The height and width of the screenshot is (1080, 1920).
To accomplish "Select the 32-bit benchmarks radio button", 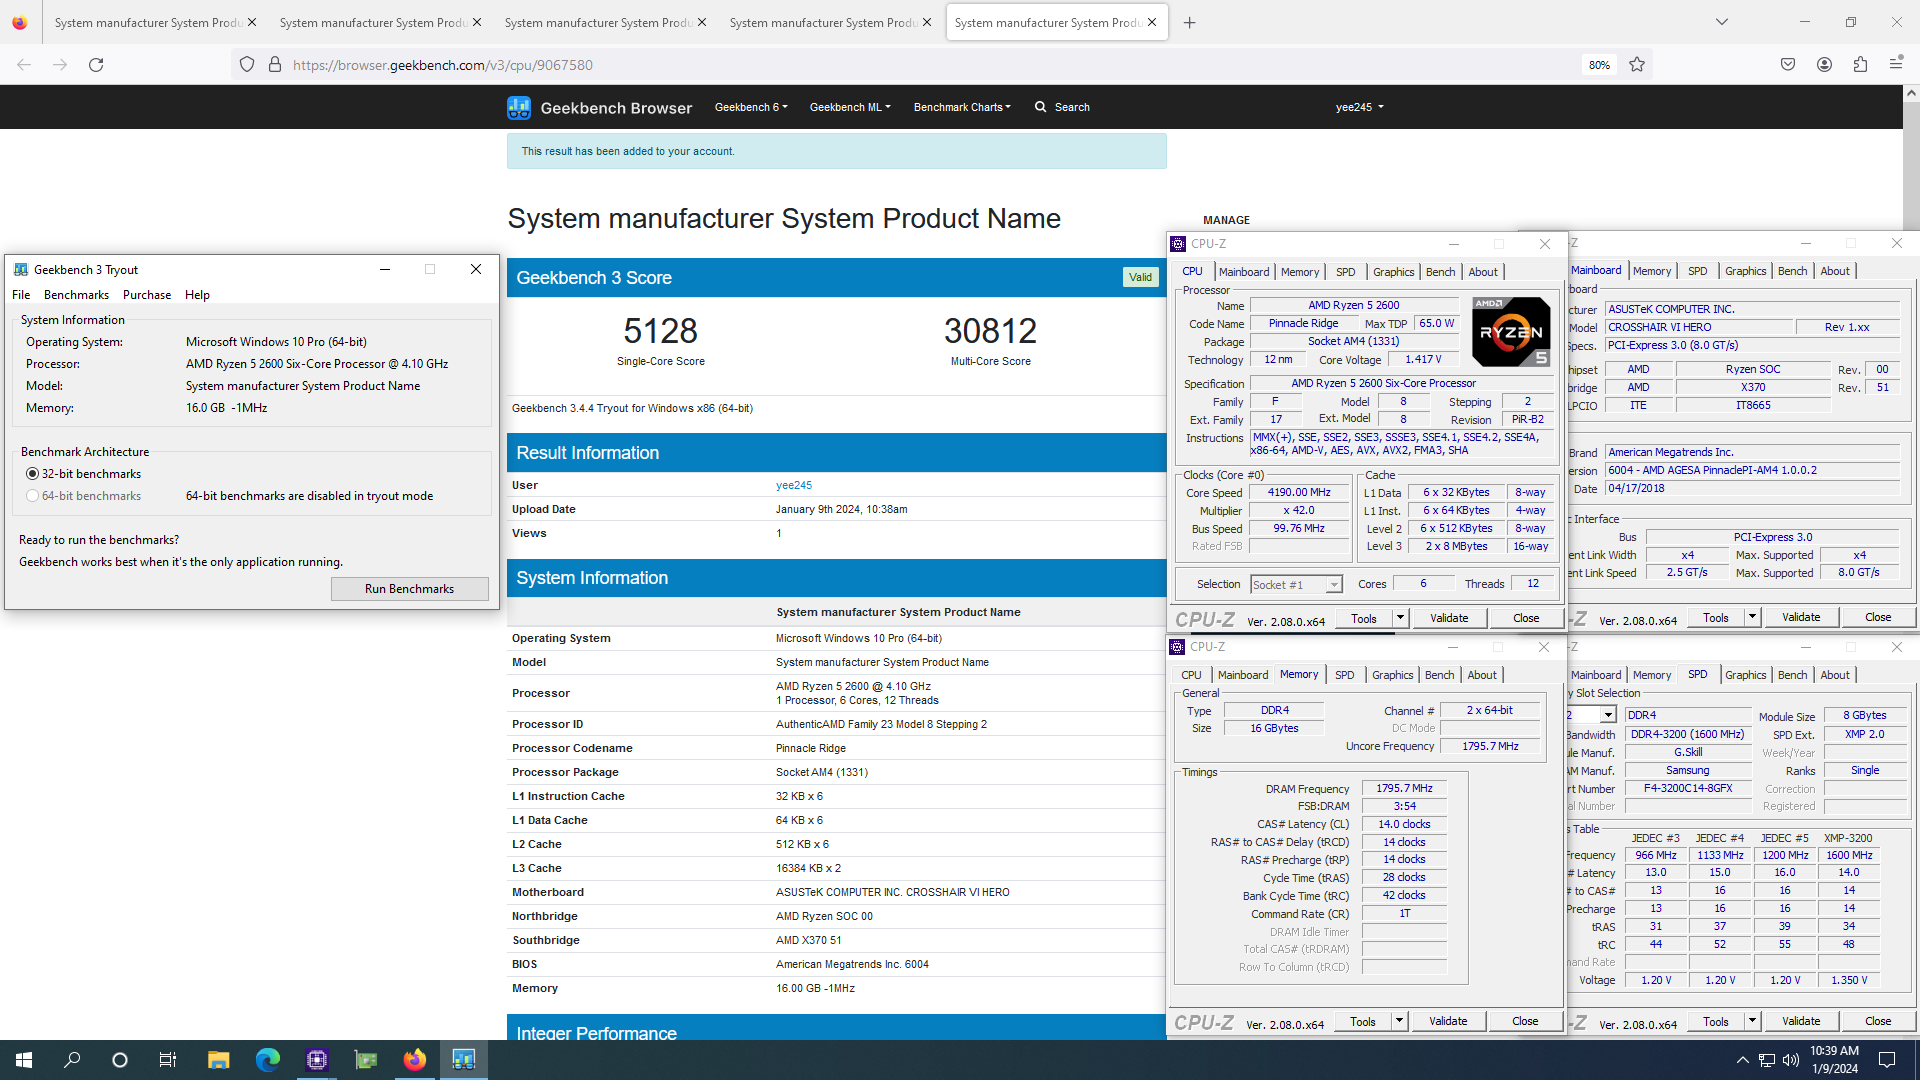I will (33, 474).
